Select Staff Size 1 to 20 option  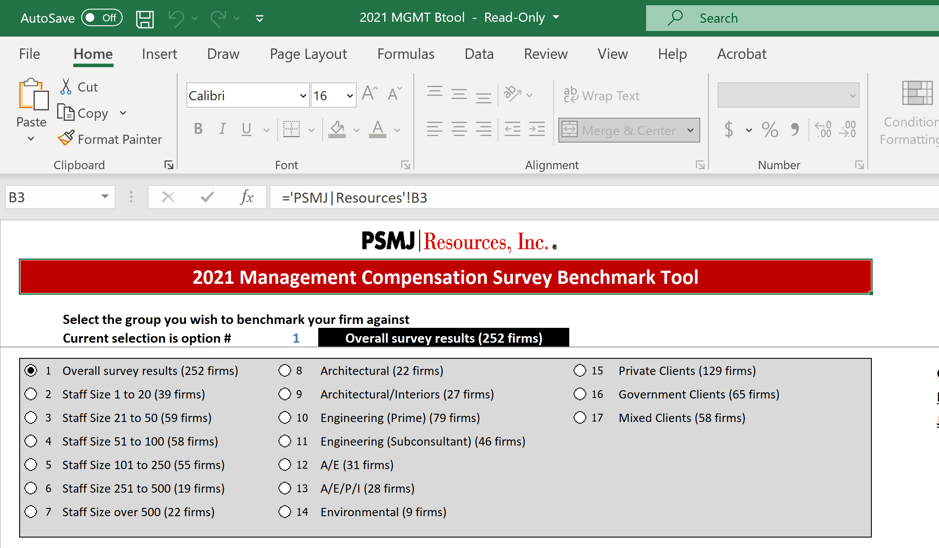(31, 394)
